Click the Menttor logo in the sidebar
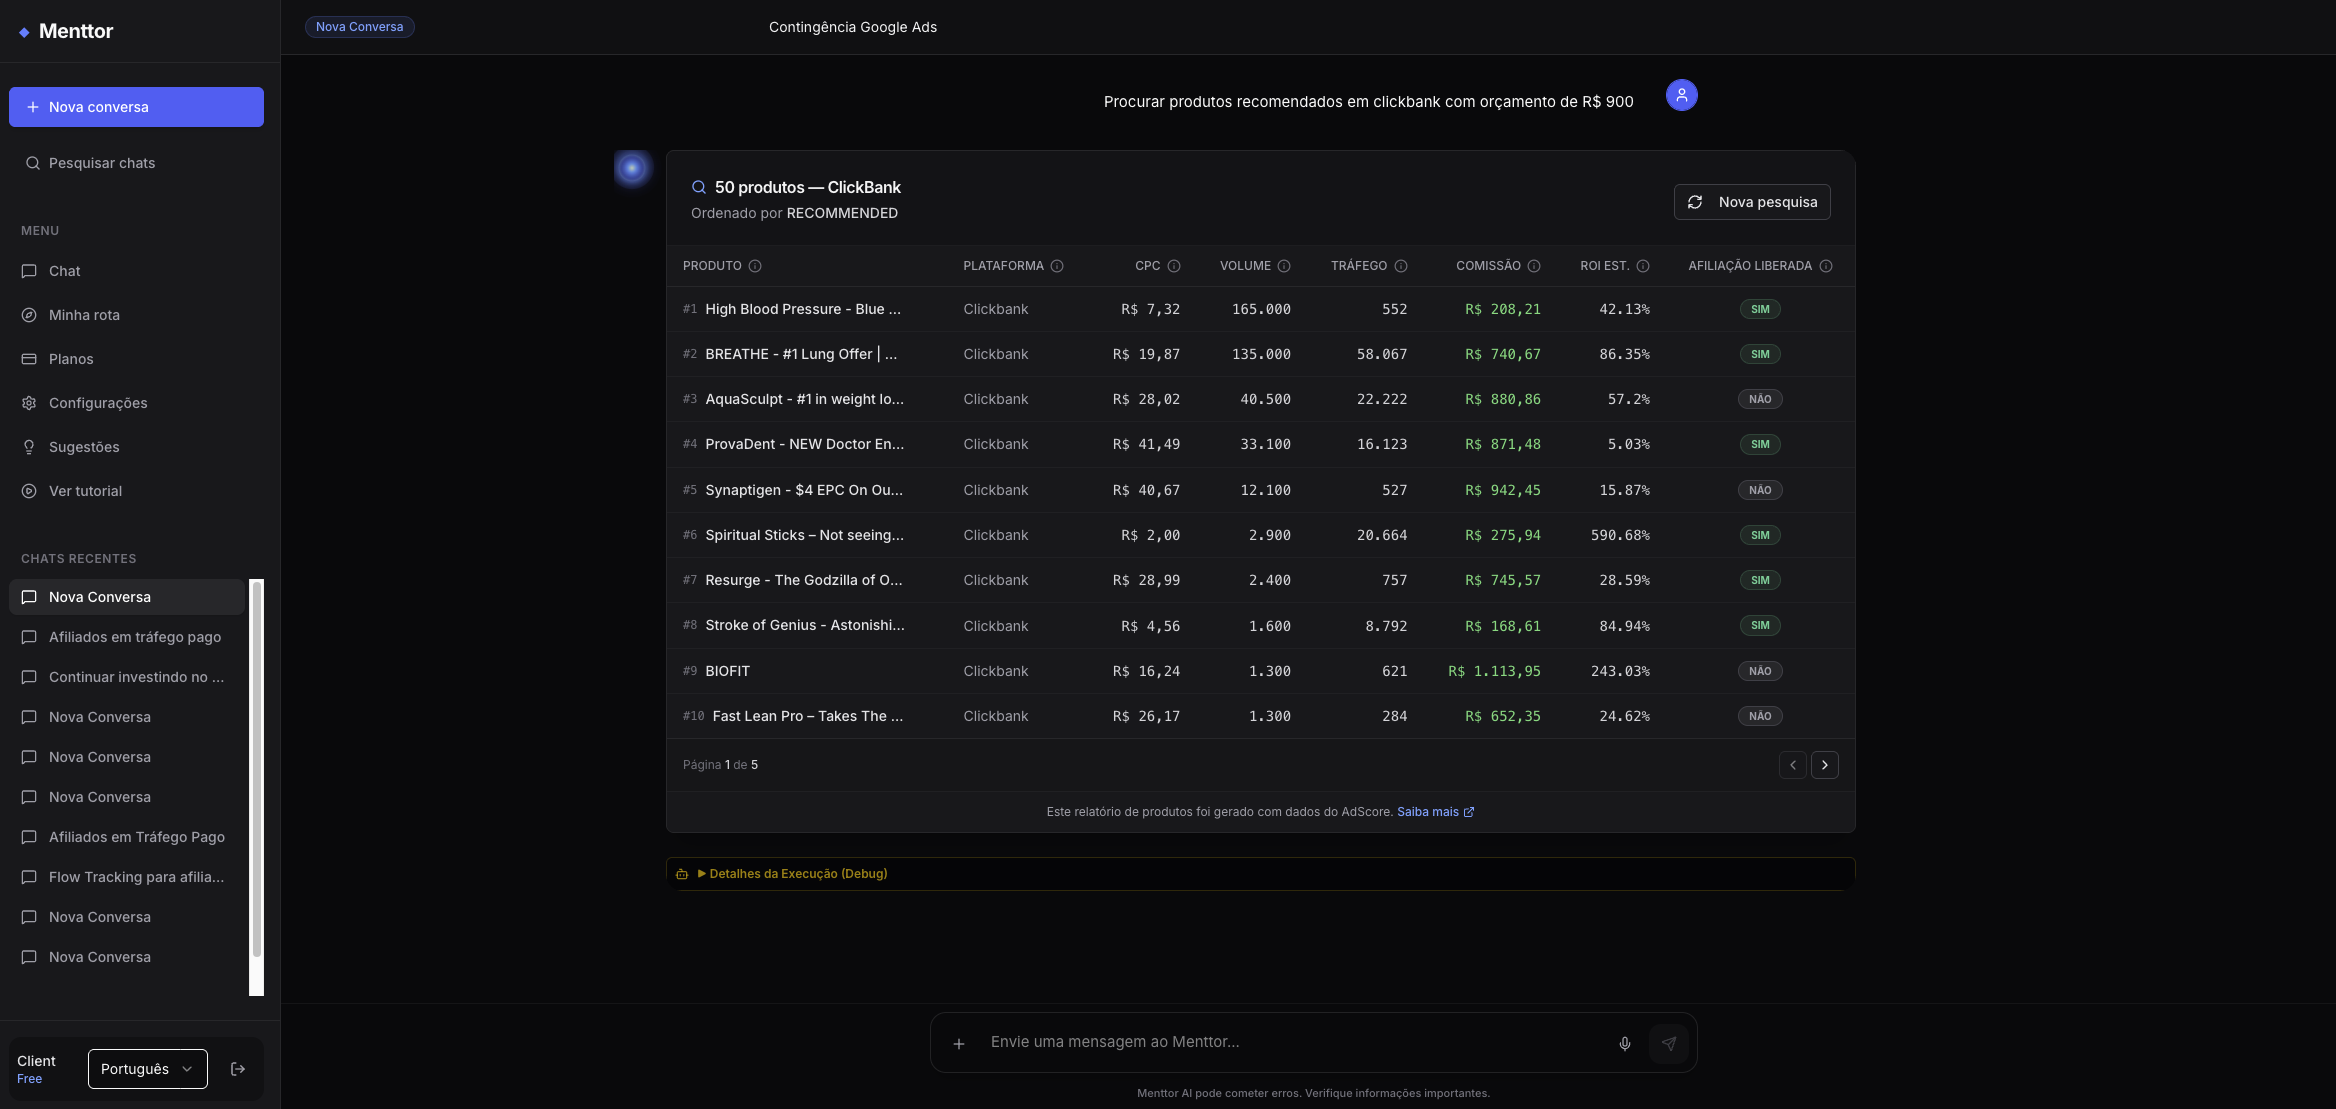The image size is (2336, 1109). (66, 31)
